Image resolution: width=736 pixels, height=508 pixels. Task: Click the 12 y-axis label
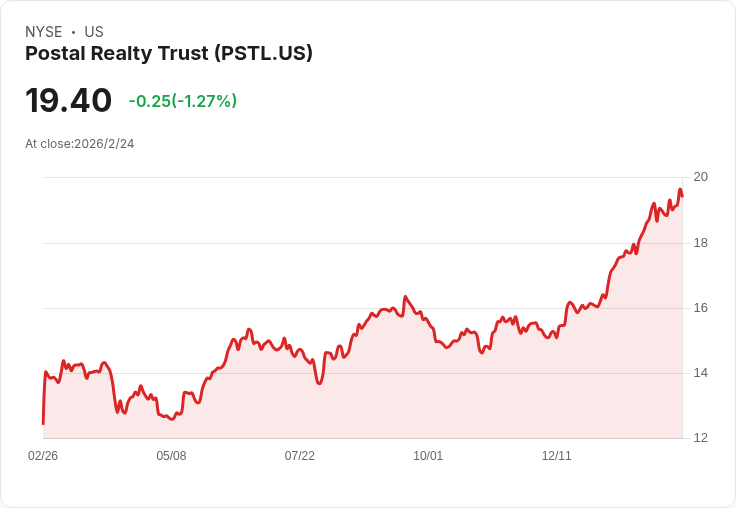click(x=700, y=438)
